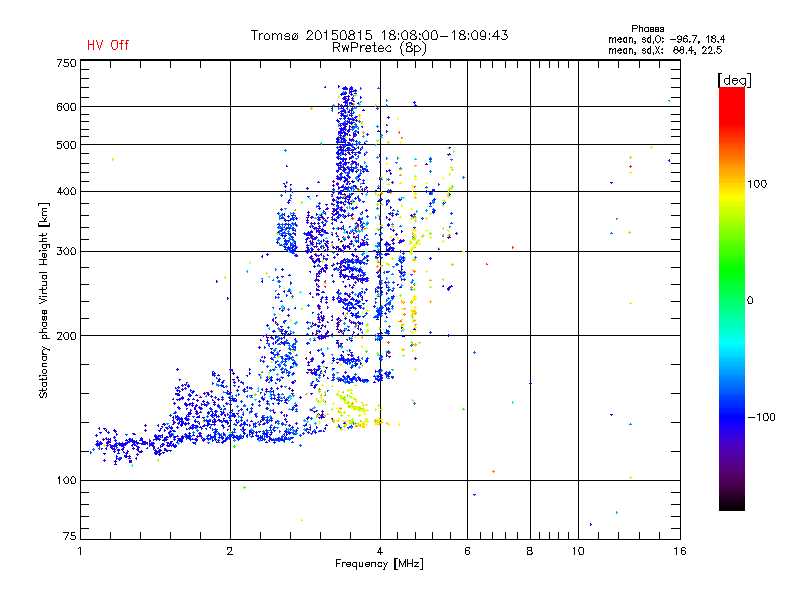Click the x-axis '8' frequency label
This screenshot has width=800, height=600.
pos(530,551)
